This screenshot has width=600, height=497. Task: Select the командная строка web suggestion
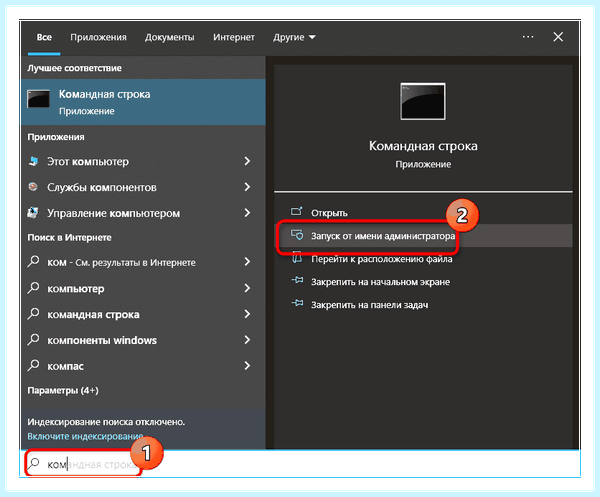pos(143,314)
